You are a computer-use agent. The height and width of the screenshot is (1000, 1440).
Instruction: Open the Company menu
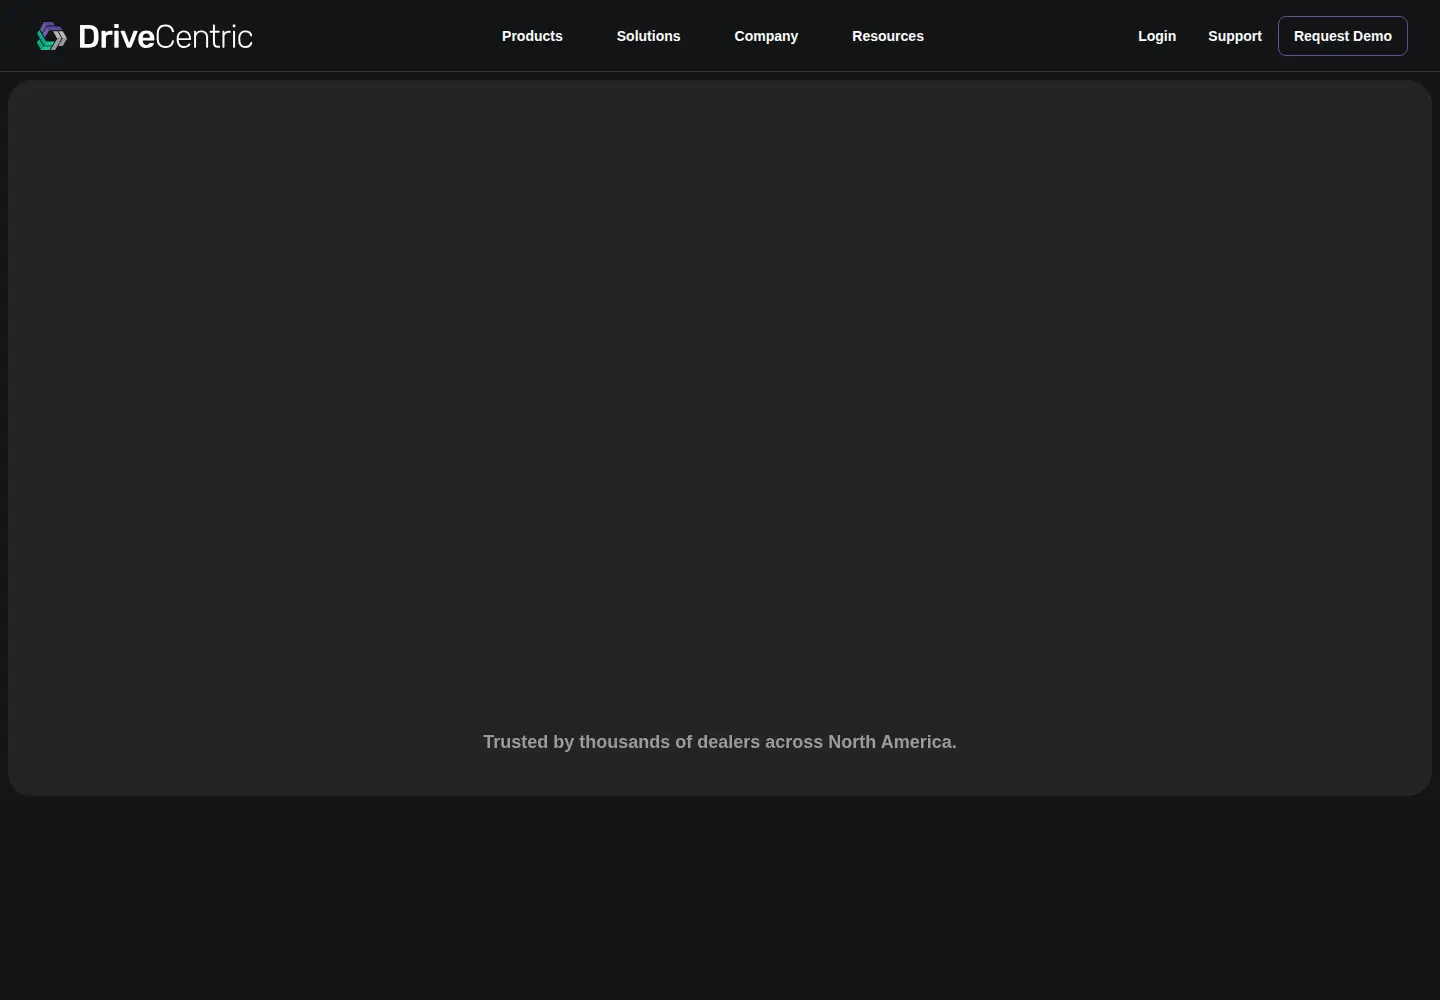[766, 36]
